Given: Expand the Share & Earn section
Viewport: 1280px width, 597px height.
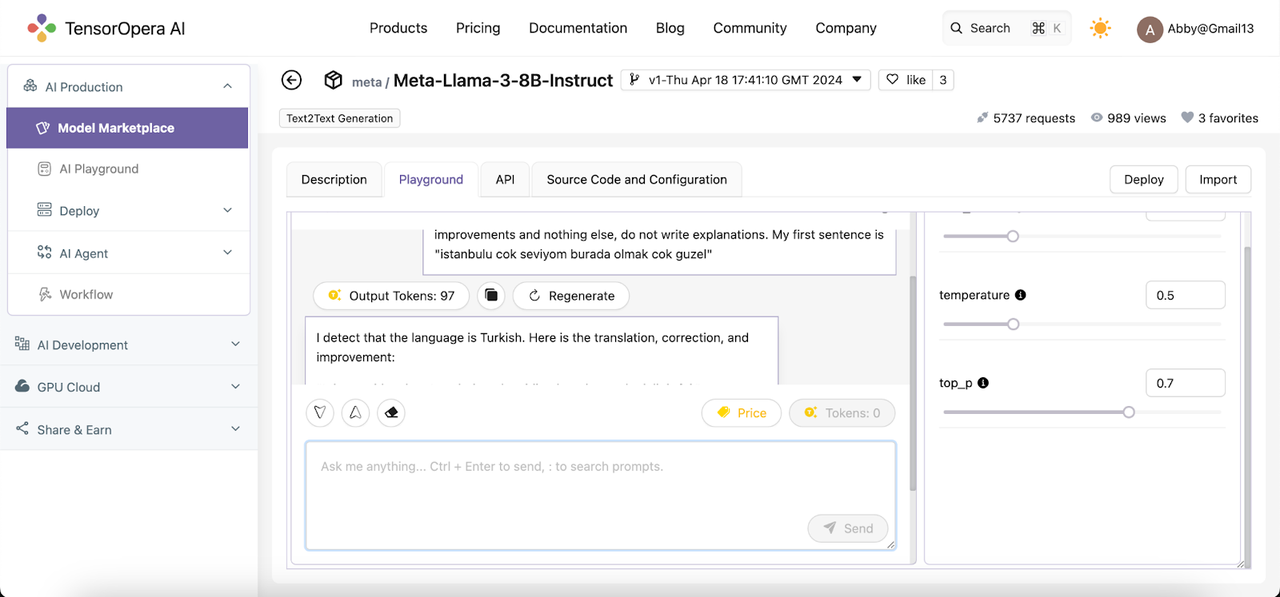Looking at the screenshot, I should [127, 429].
